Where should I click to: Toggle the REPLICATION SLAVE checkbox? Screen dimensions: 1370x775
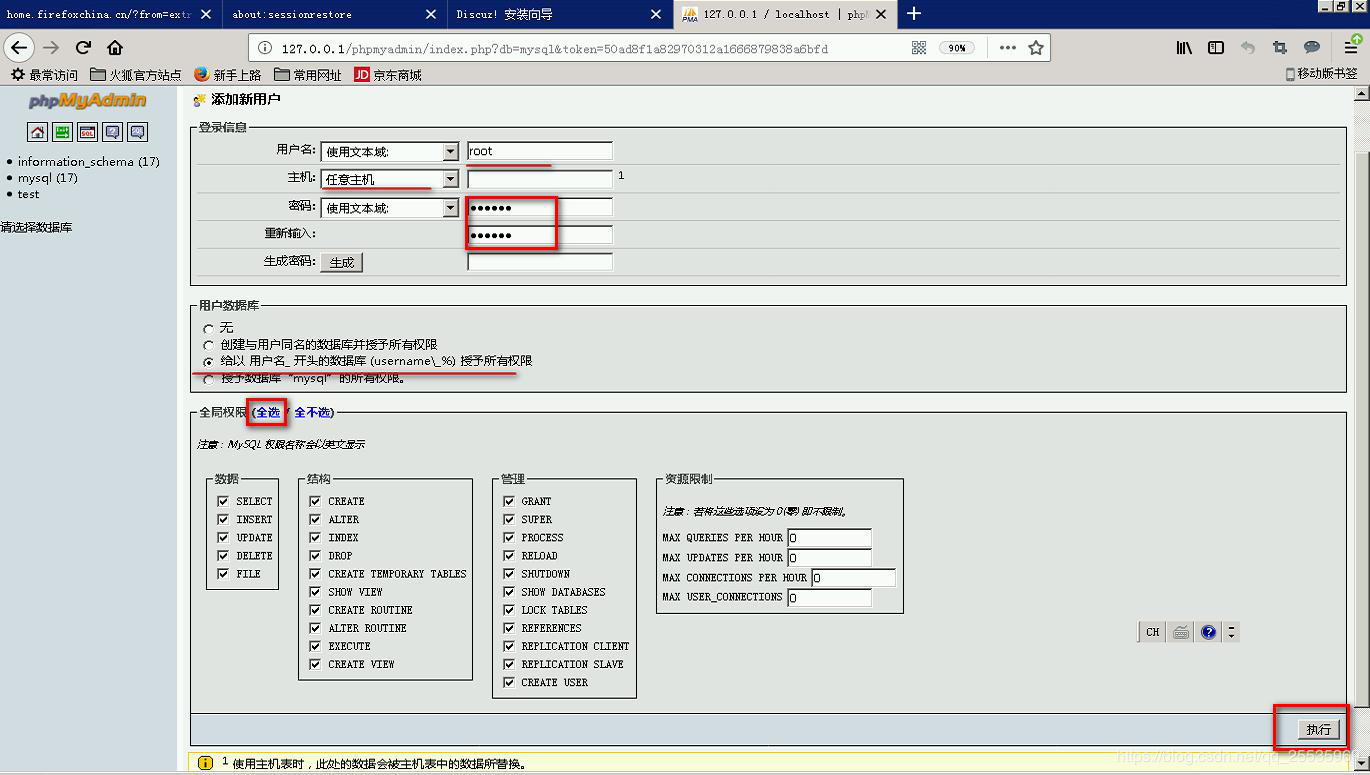coord(508,664)
